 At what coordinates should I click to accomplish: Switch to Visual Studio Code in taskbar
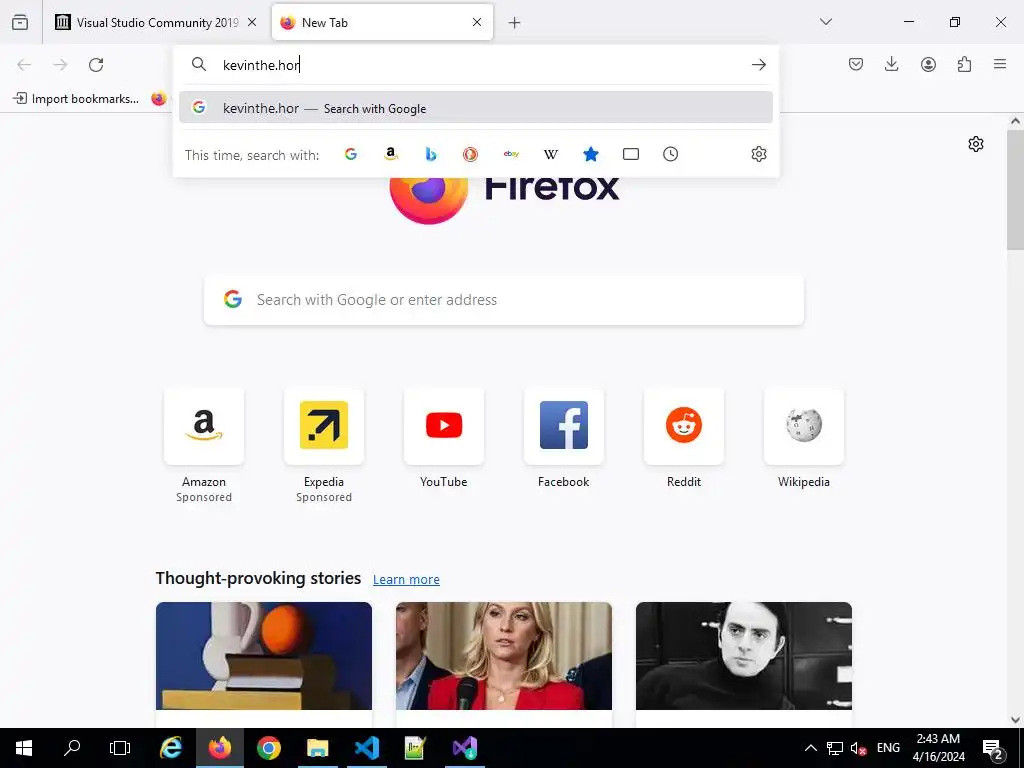[x=366, y=748]
